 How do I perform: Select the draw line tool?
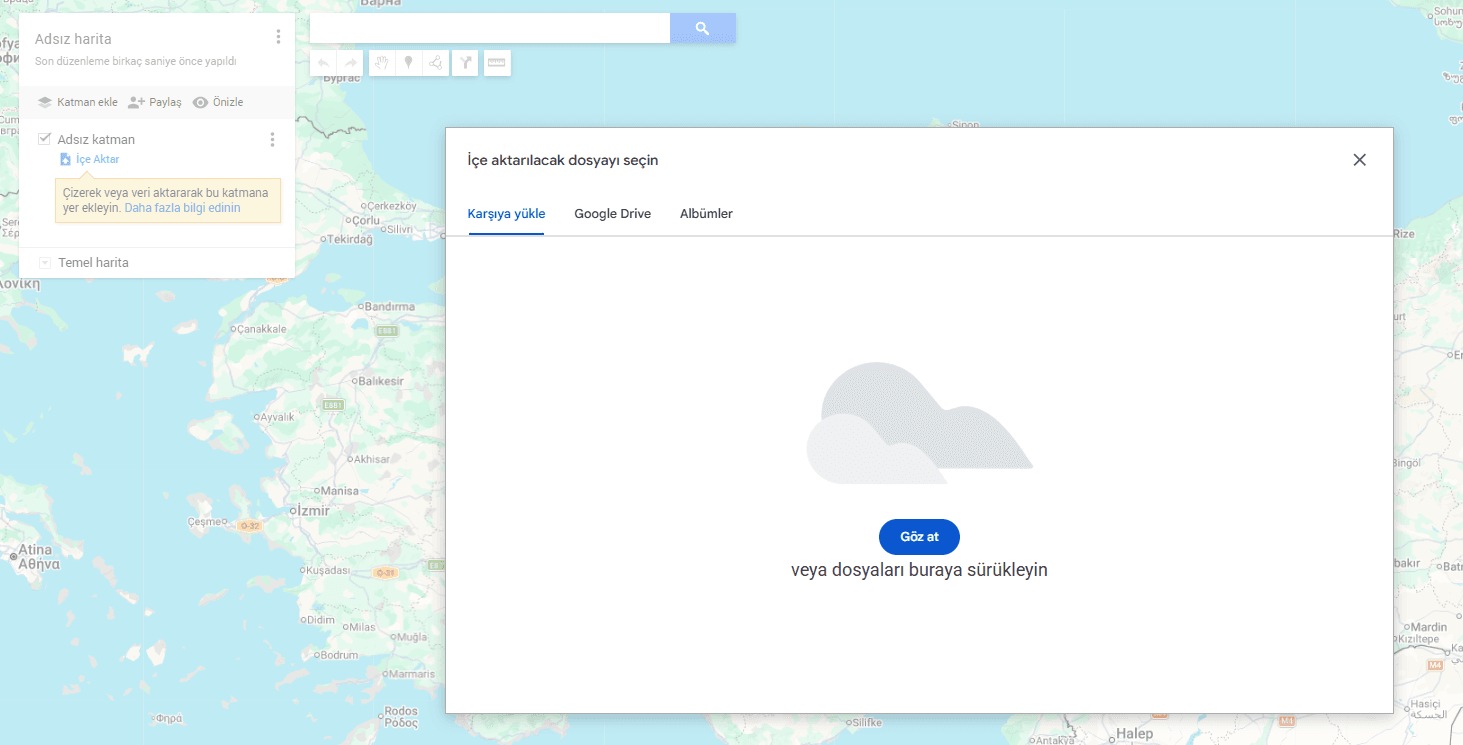pos(436,63)
